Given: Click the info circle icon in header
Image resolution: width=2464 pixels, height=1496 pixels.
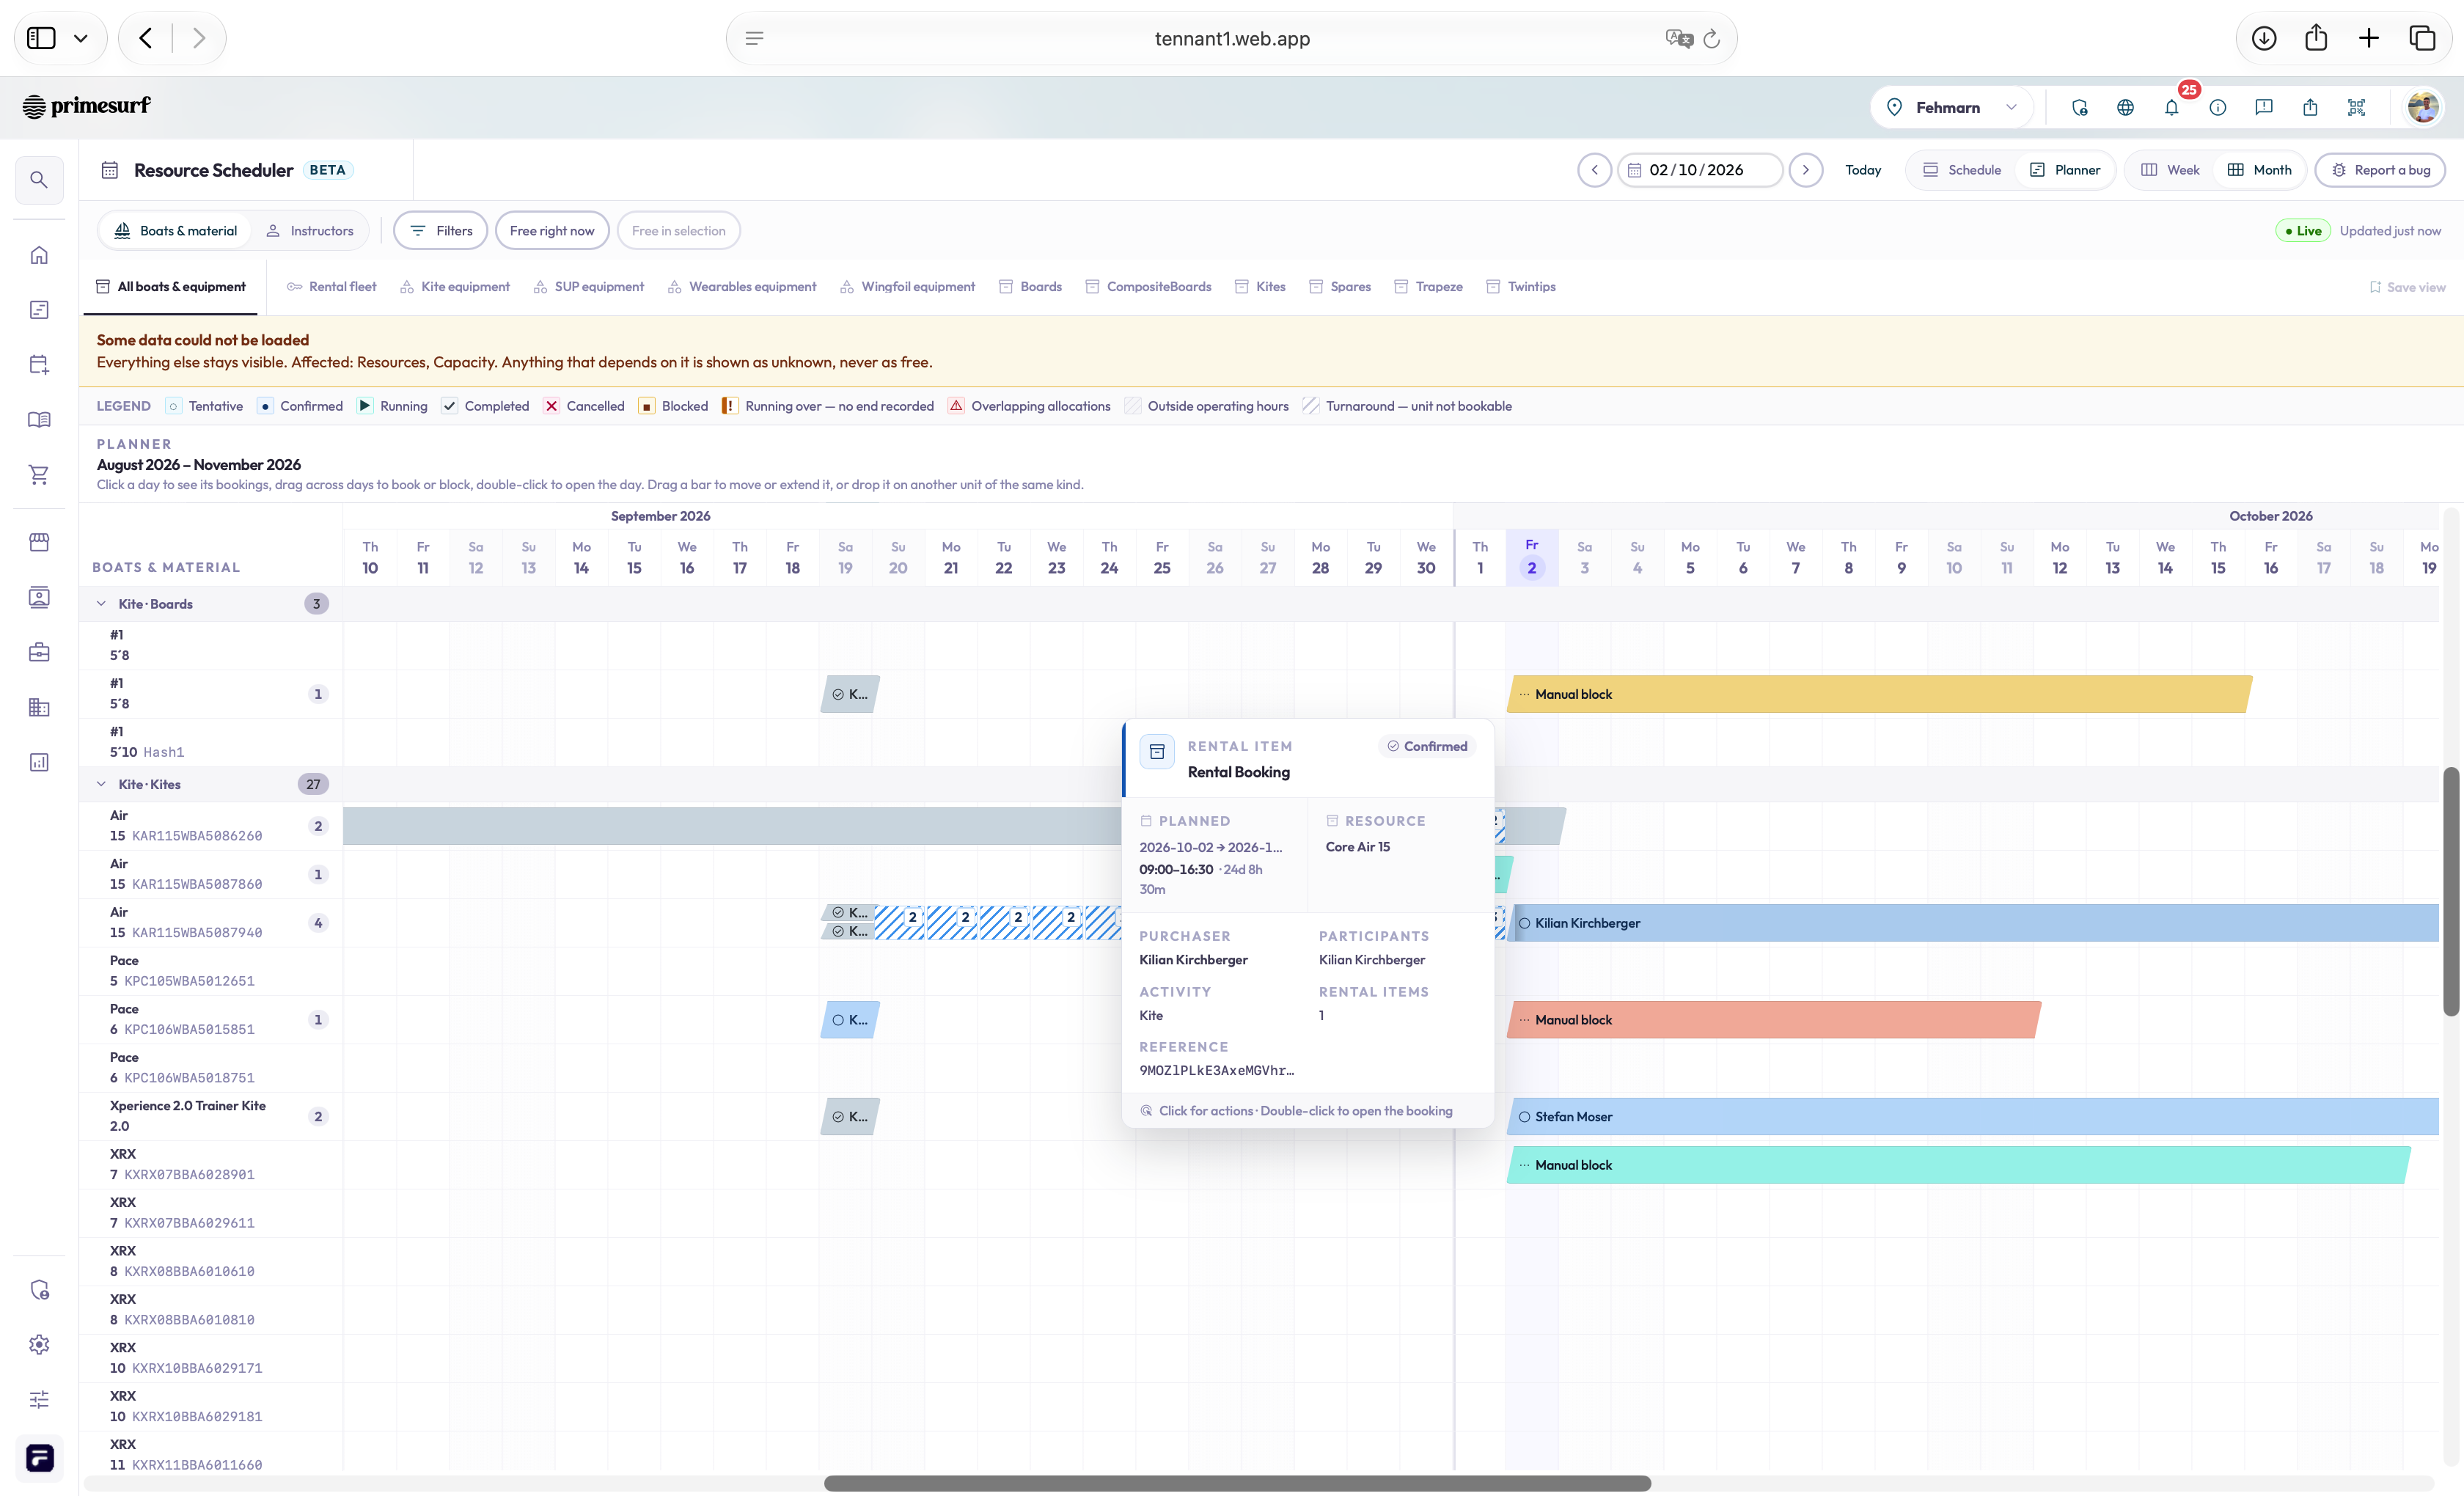Looking at the screenshot, I should point(2218,107).
